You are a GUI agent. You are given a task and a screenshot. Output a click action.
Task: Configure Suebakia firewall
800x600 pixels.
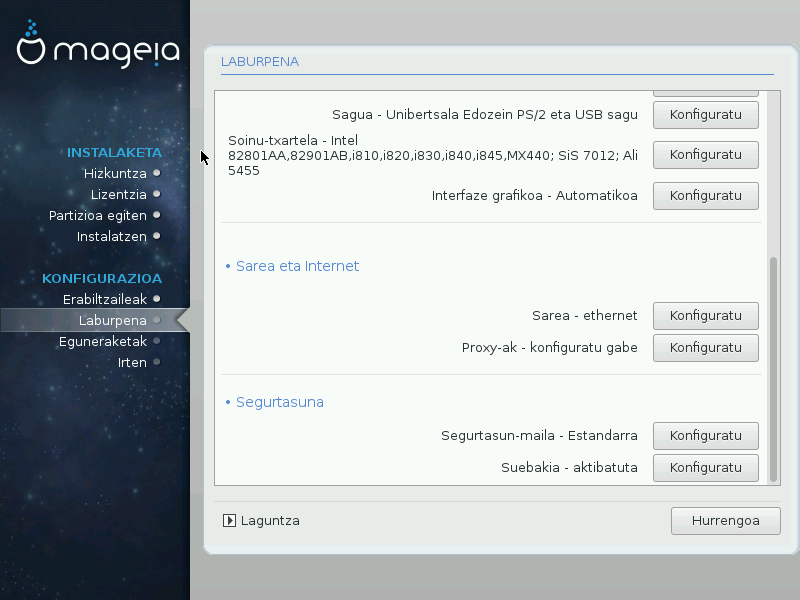click(705, 467)
